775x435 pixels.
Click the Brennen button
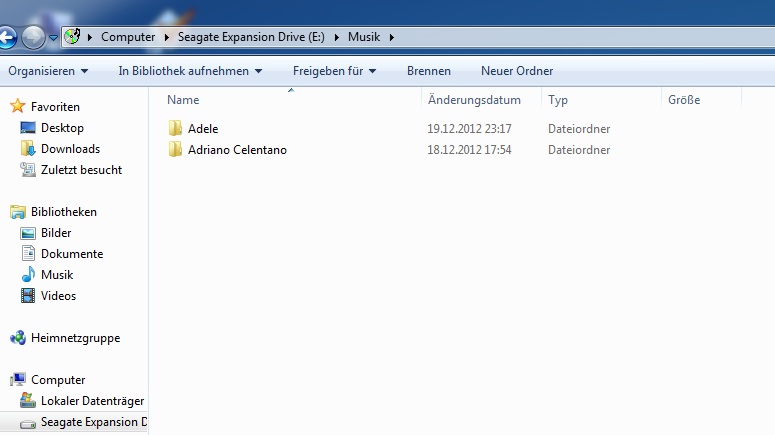tap(429, 71)
